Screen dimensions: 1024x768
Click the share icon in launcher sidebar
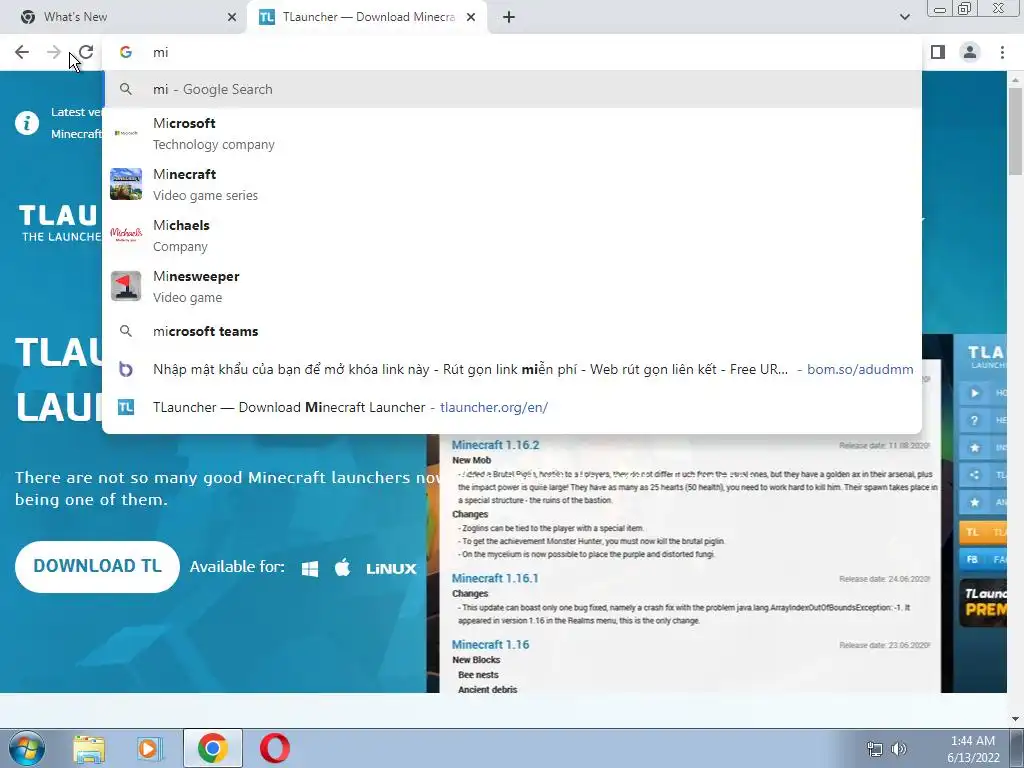(974, 475)
